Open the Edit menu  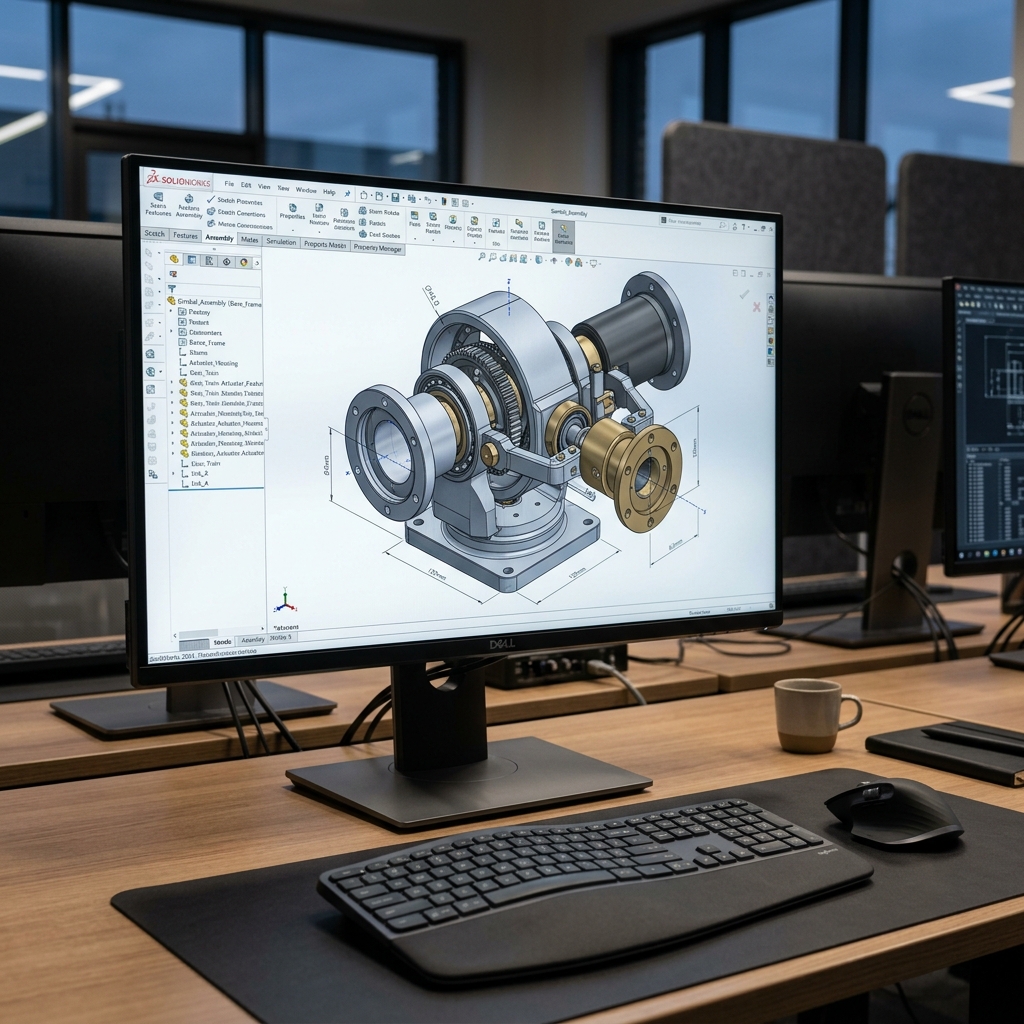(x=246, y=184)
